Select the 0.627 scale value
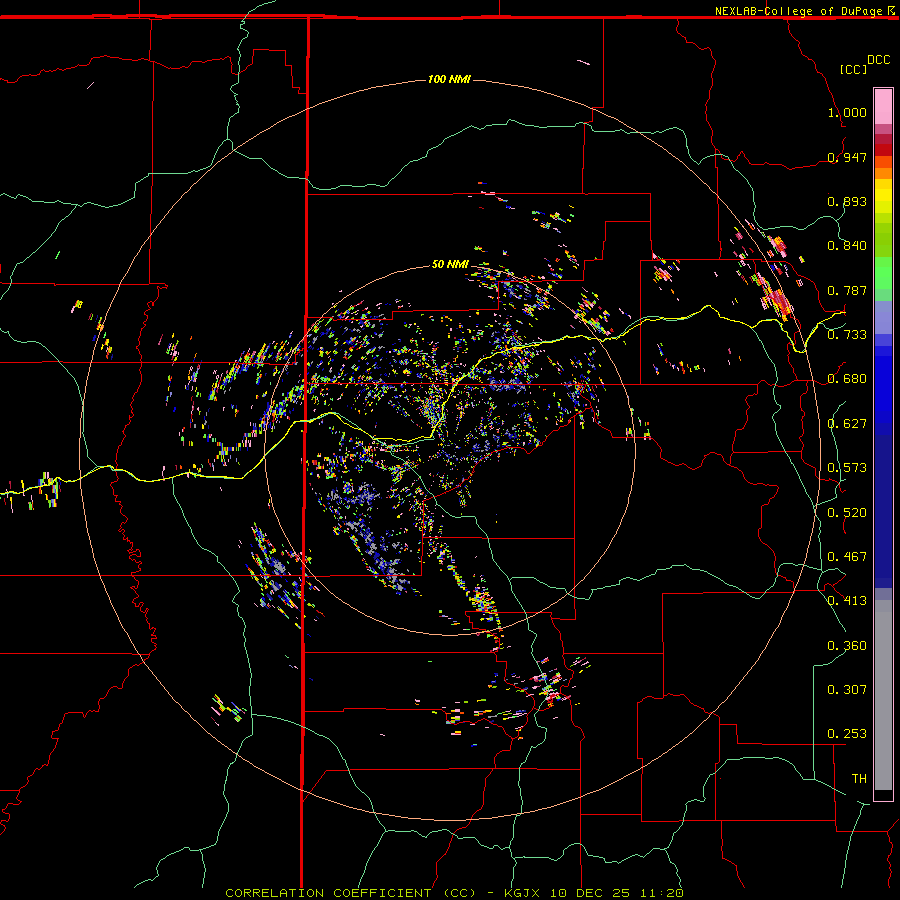The image size is (900, 900). click(x=847, y=424)
